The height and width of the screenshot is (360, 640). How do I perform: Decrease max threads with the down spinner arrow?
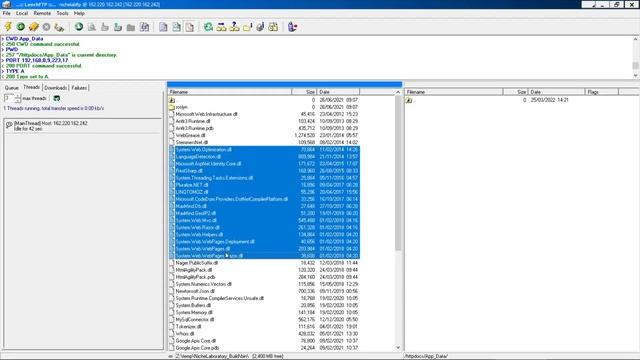click(18, 100)
